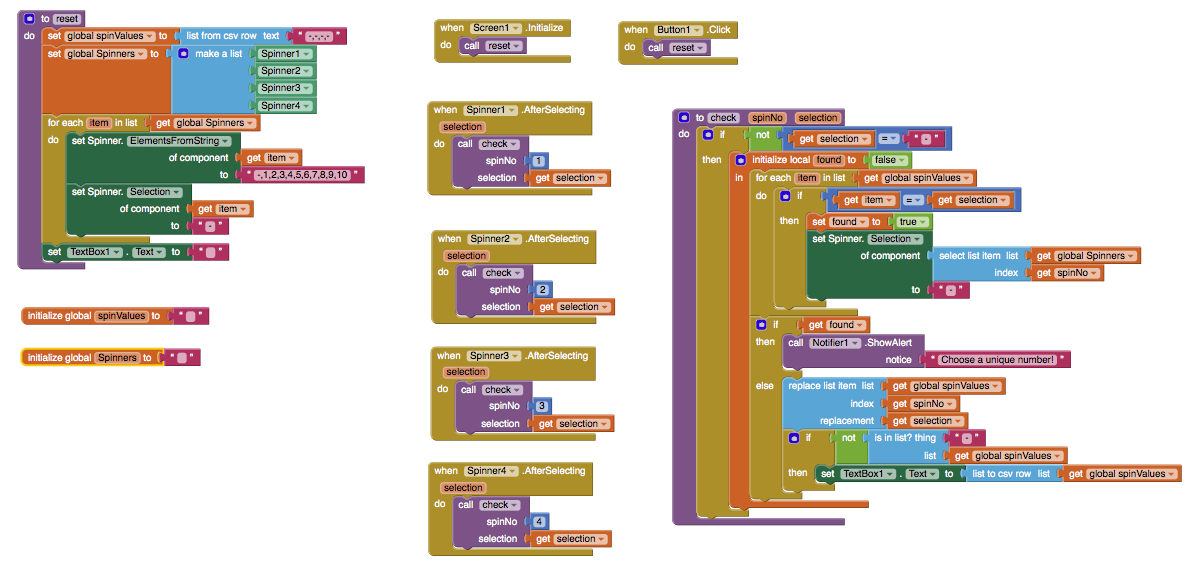Open mutator gear on the 'to reset' procedure

[x=29, y=18]
